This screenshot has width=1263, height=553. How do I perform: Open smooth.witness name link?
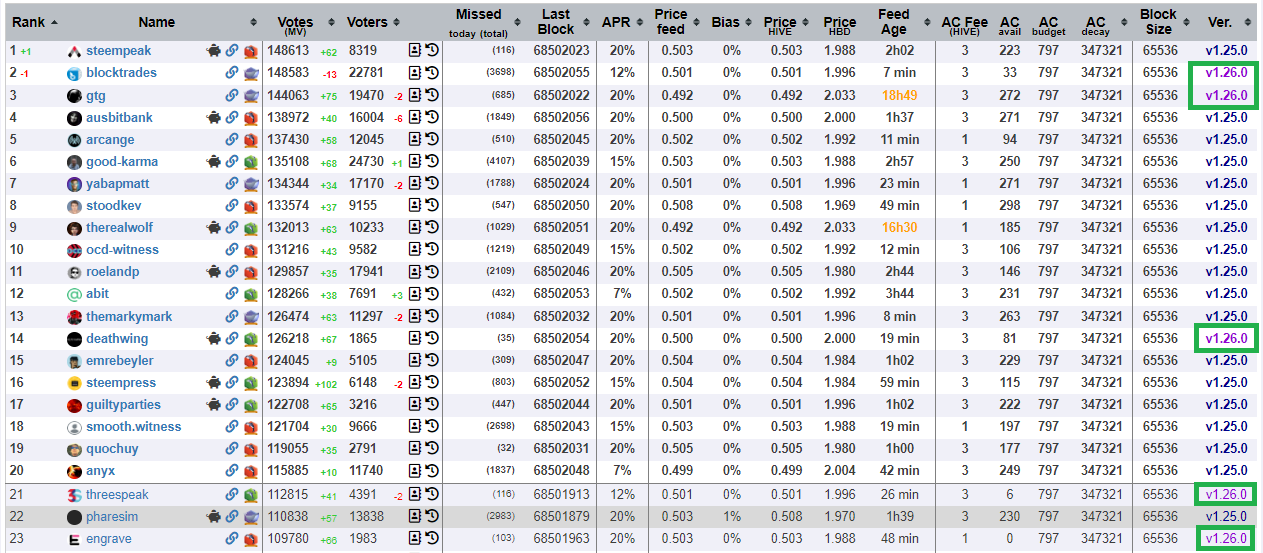[134, 426]
